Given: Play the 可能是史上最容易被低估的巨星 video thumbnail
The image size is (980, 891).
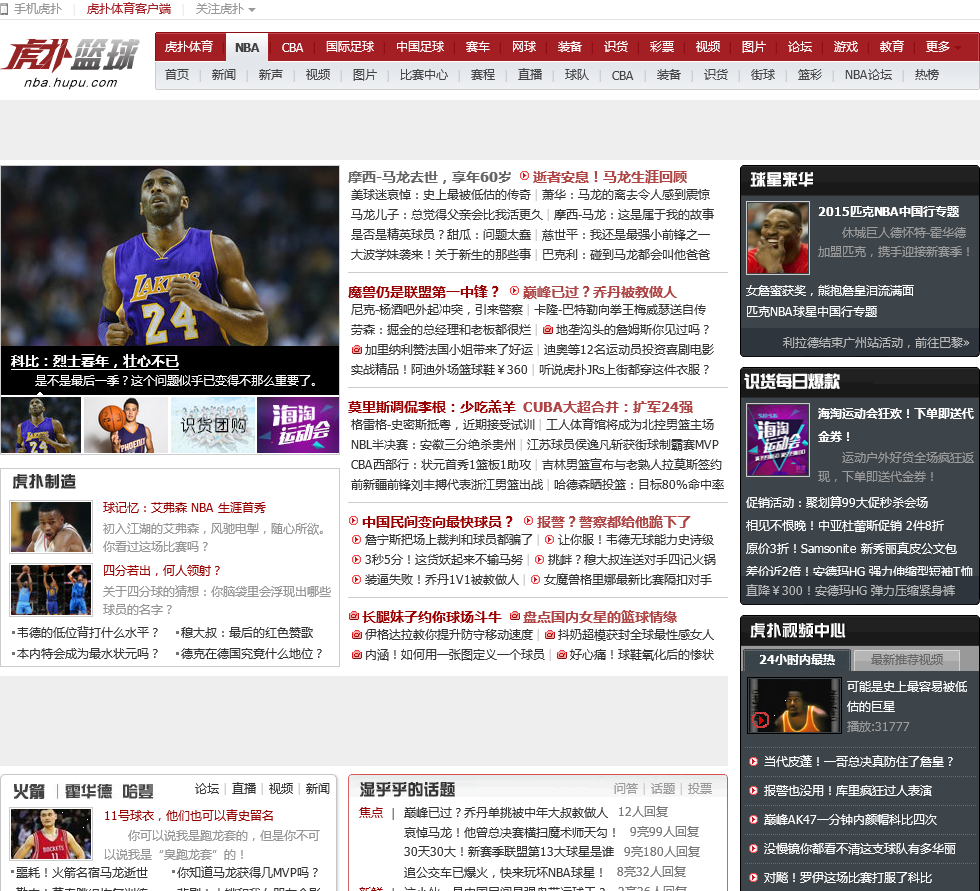Looking at the screenshot, I should [794, 705].
